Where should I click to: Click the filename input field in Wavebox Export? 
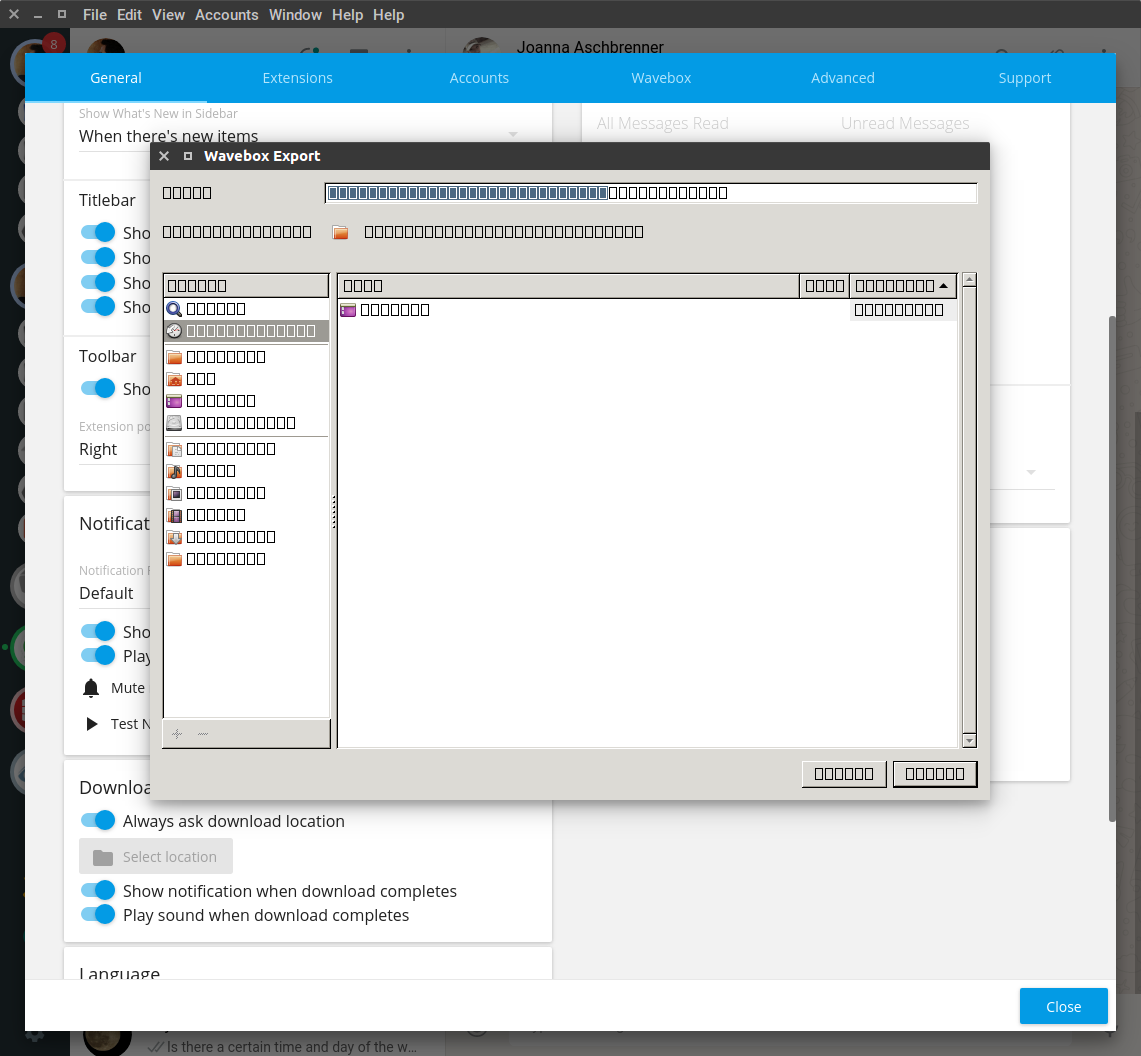pyautogui.click(x=650, y=192)
